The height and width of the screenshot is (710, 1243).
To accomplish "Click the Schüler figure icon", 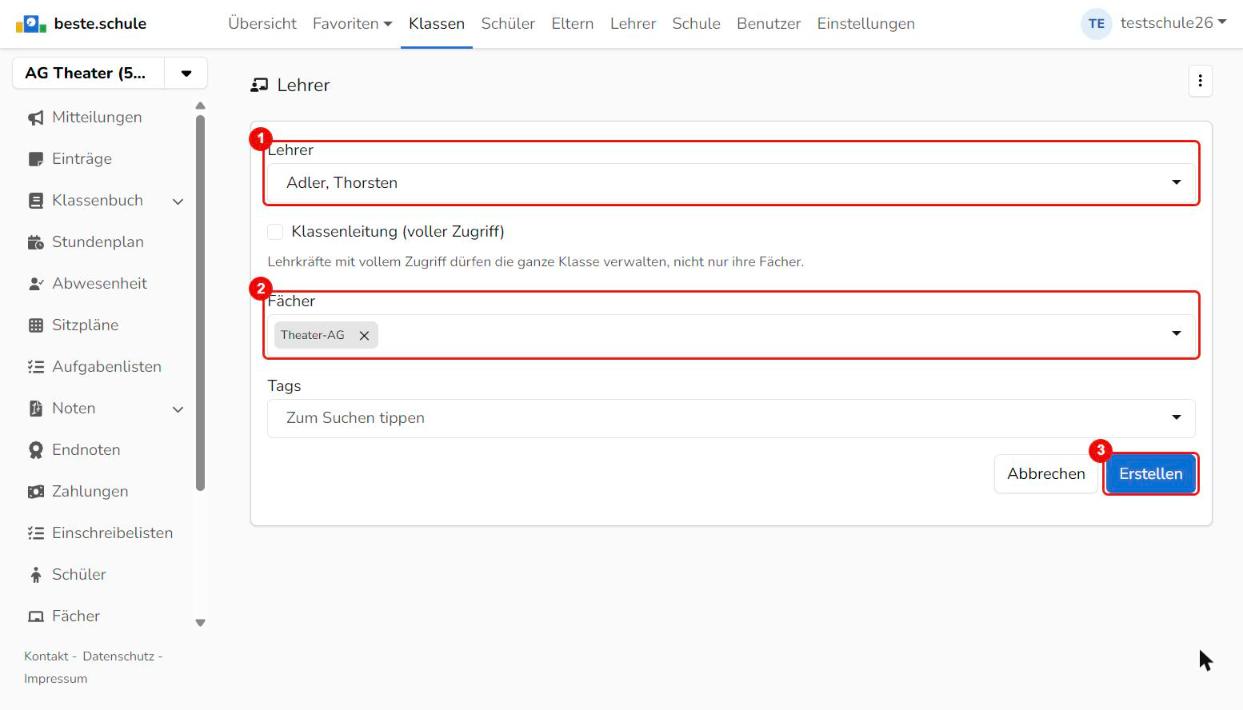I will [x=36, y=575].
